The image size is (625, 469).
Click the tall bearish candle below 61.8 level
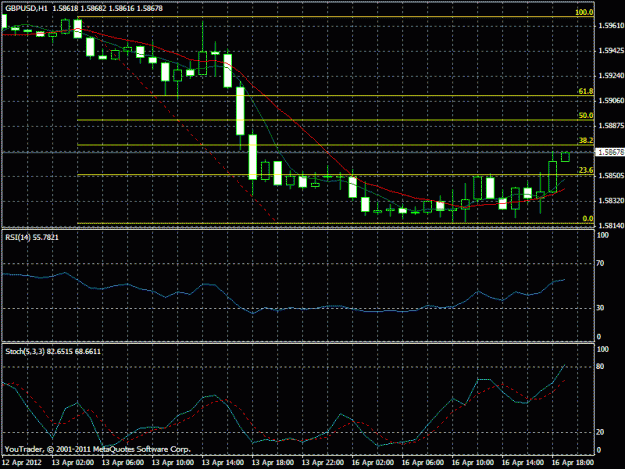click(240, 111)
